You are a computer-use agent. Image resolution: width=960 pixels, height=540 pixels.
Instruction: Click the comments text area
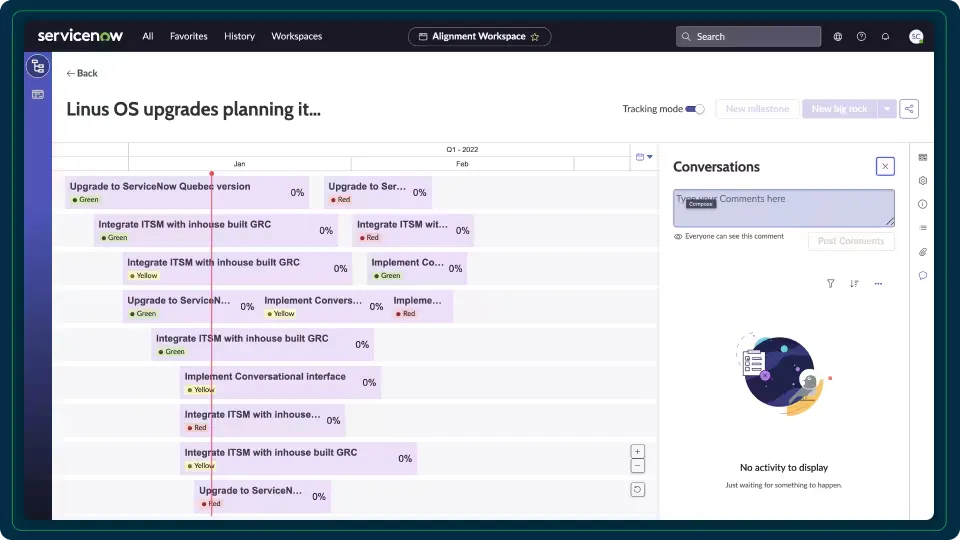tap(784, 208)
